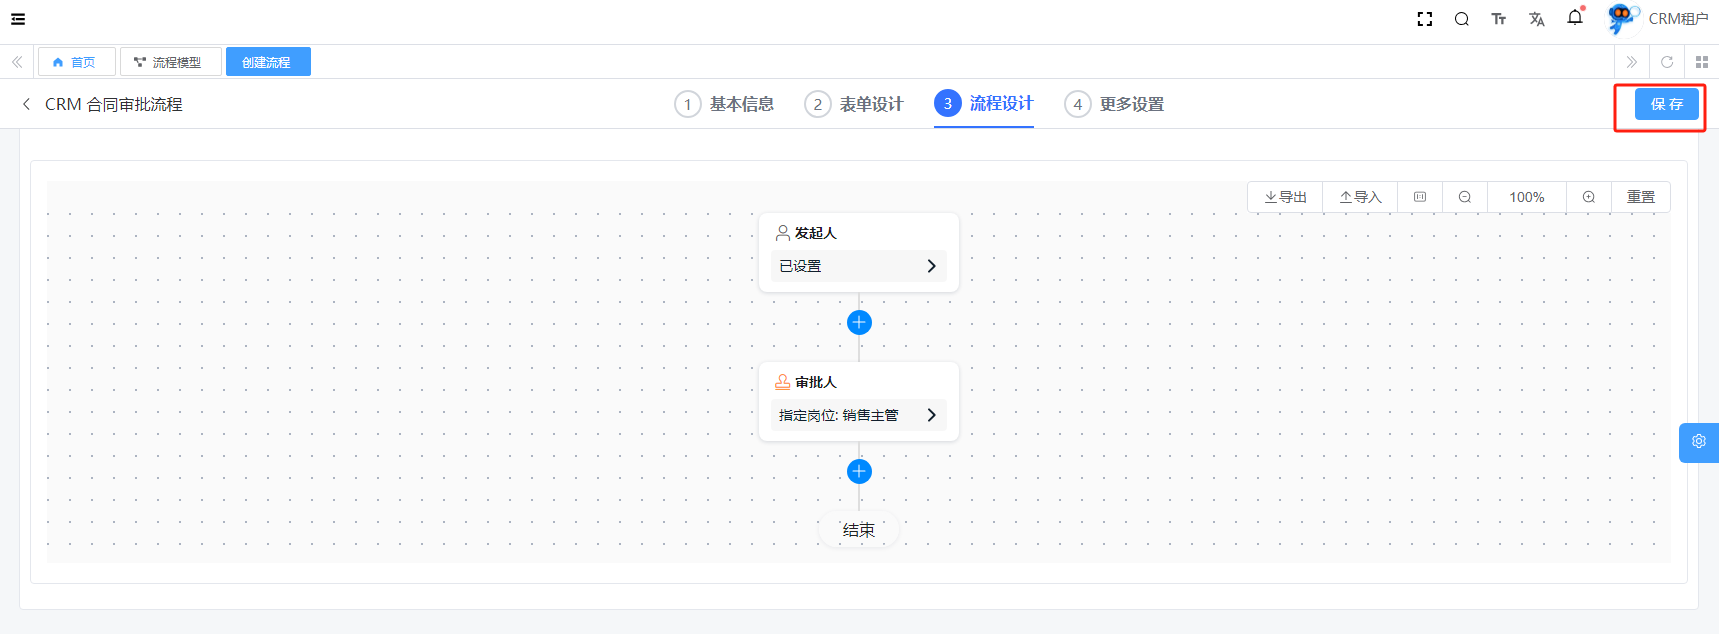Click the refresh tab icon
Viewport: 1719px width, 634px height.
pos(1667,62)
